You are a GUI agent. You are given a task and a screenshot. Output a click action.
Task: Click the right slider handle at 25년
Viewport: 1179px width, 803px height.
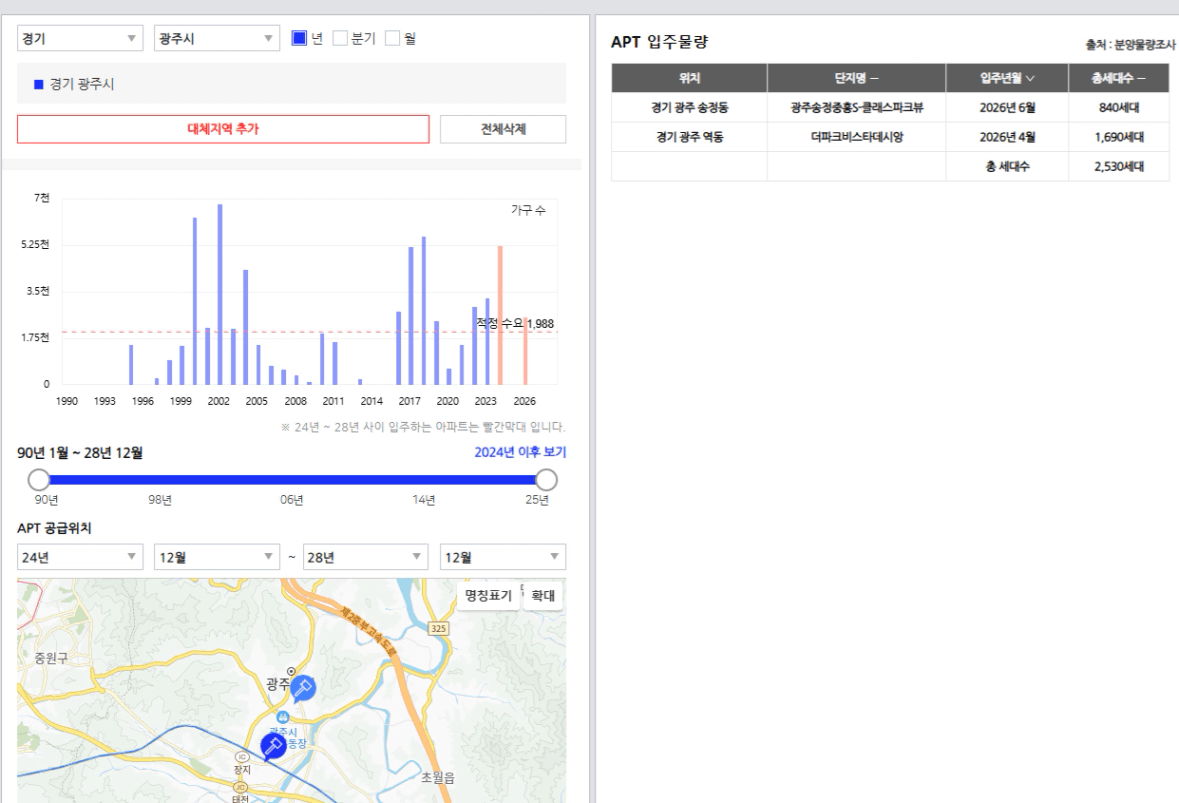(547, 480)
